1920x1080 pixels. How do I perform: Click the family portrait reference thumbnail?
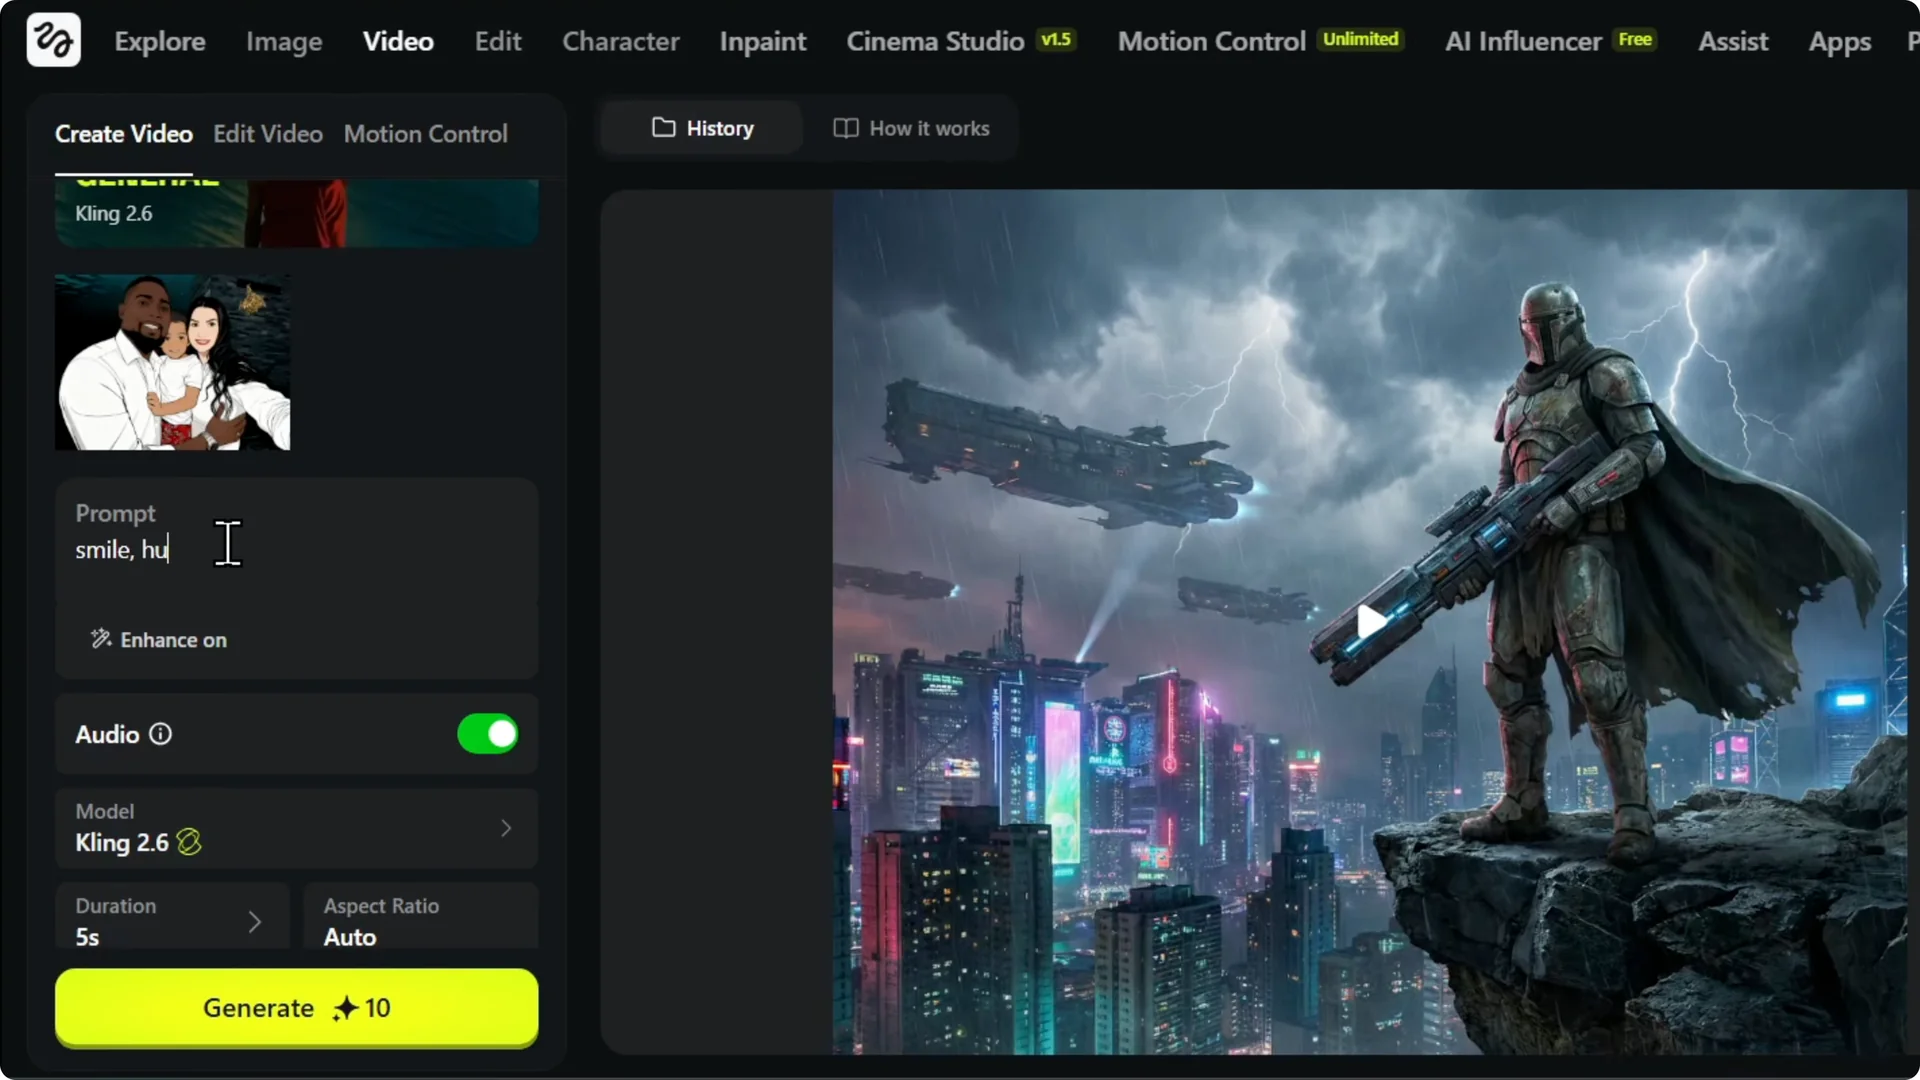click(171, 361)
